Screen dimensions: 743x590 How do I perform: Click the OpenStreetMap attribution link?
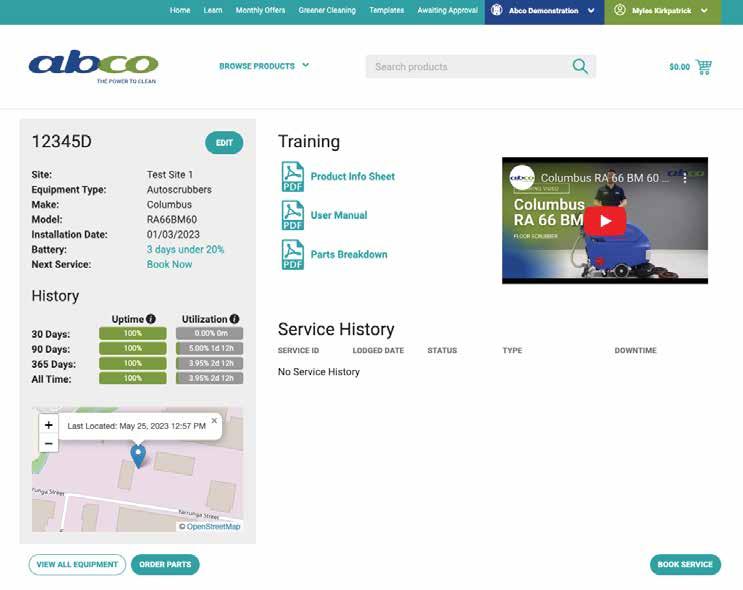pyautogui.click(x=213, y=526)
